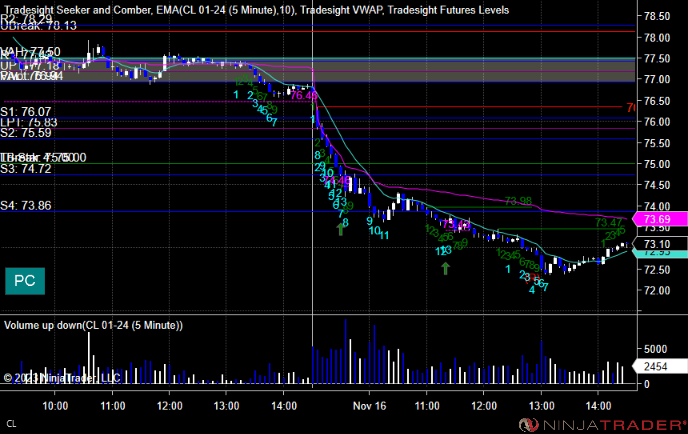Click the green 73.98 chart label

[518, 201]
